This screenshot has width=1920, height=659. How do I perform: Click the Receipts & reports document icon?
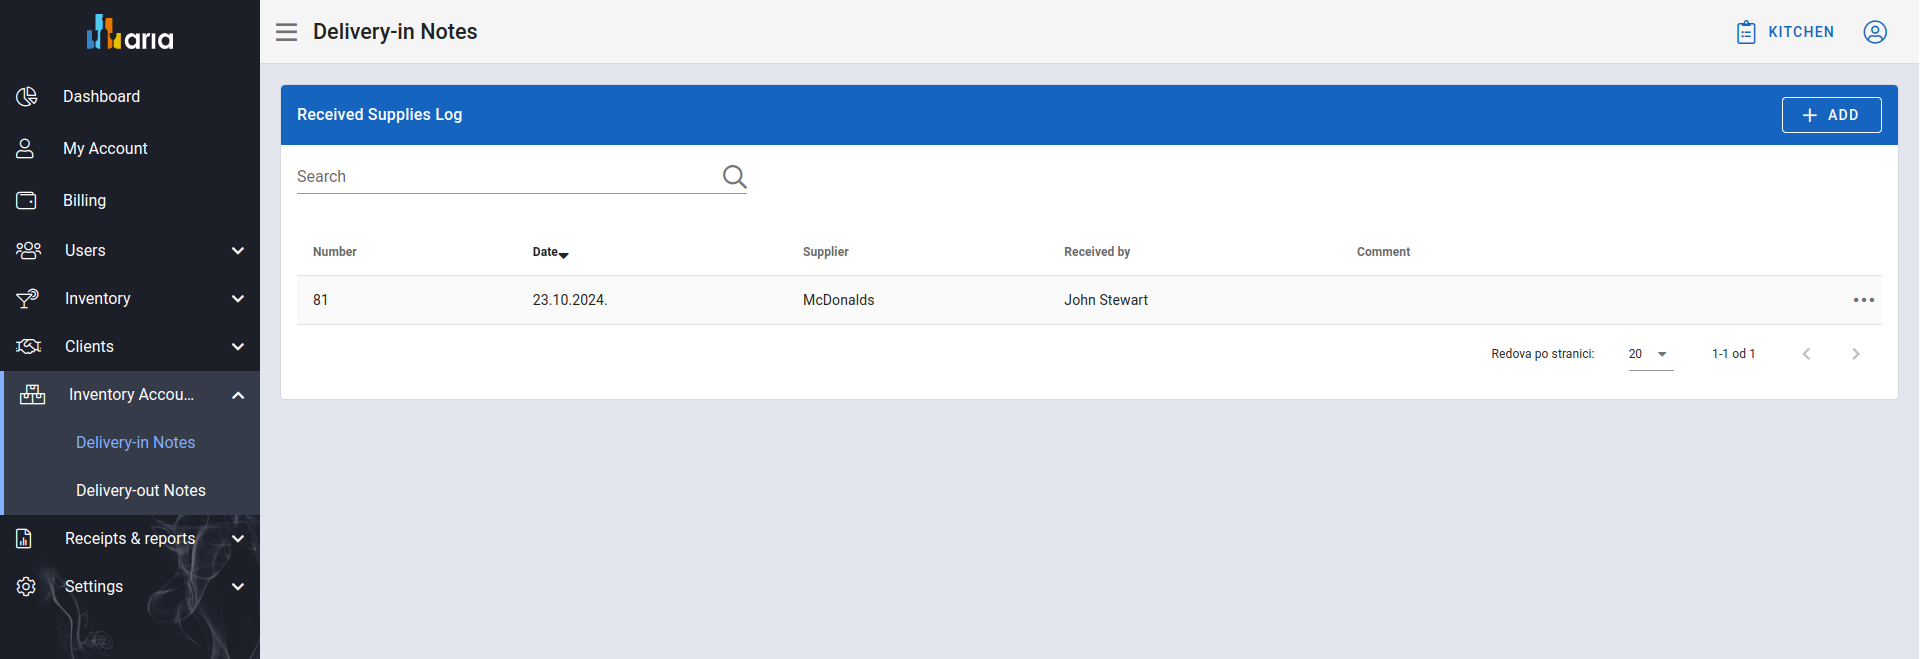coord(24,538)
